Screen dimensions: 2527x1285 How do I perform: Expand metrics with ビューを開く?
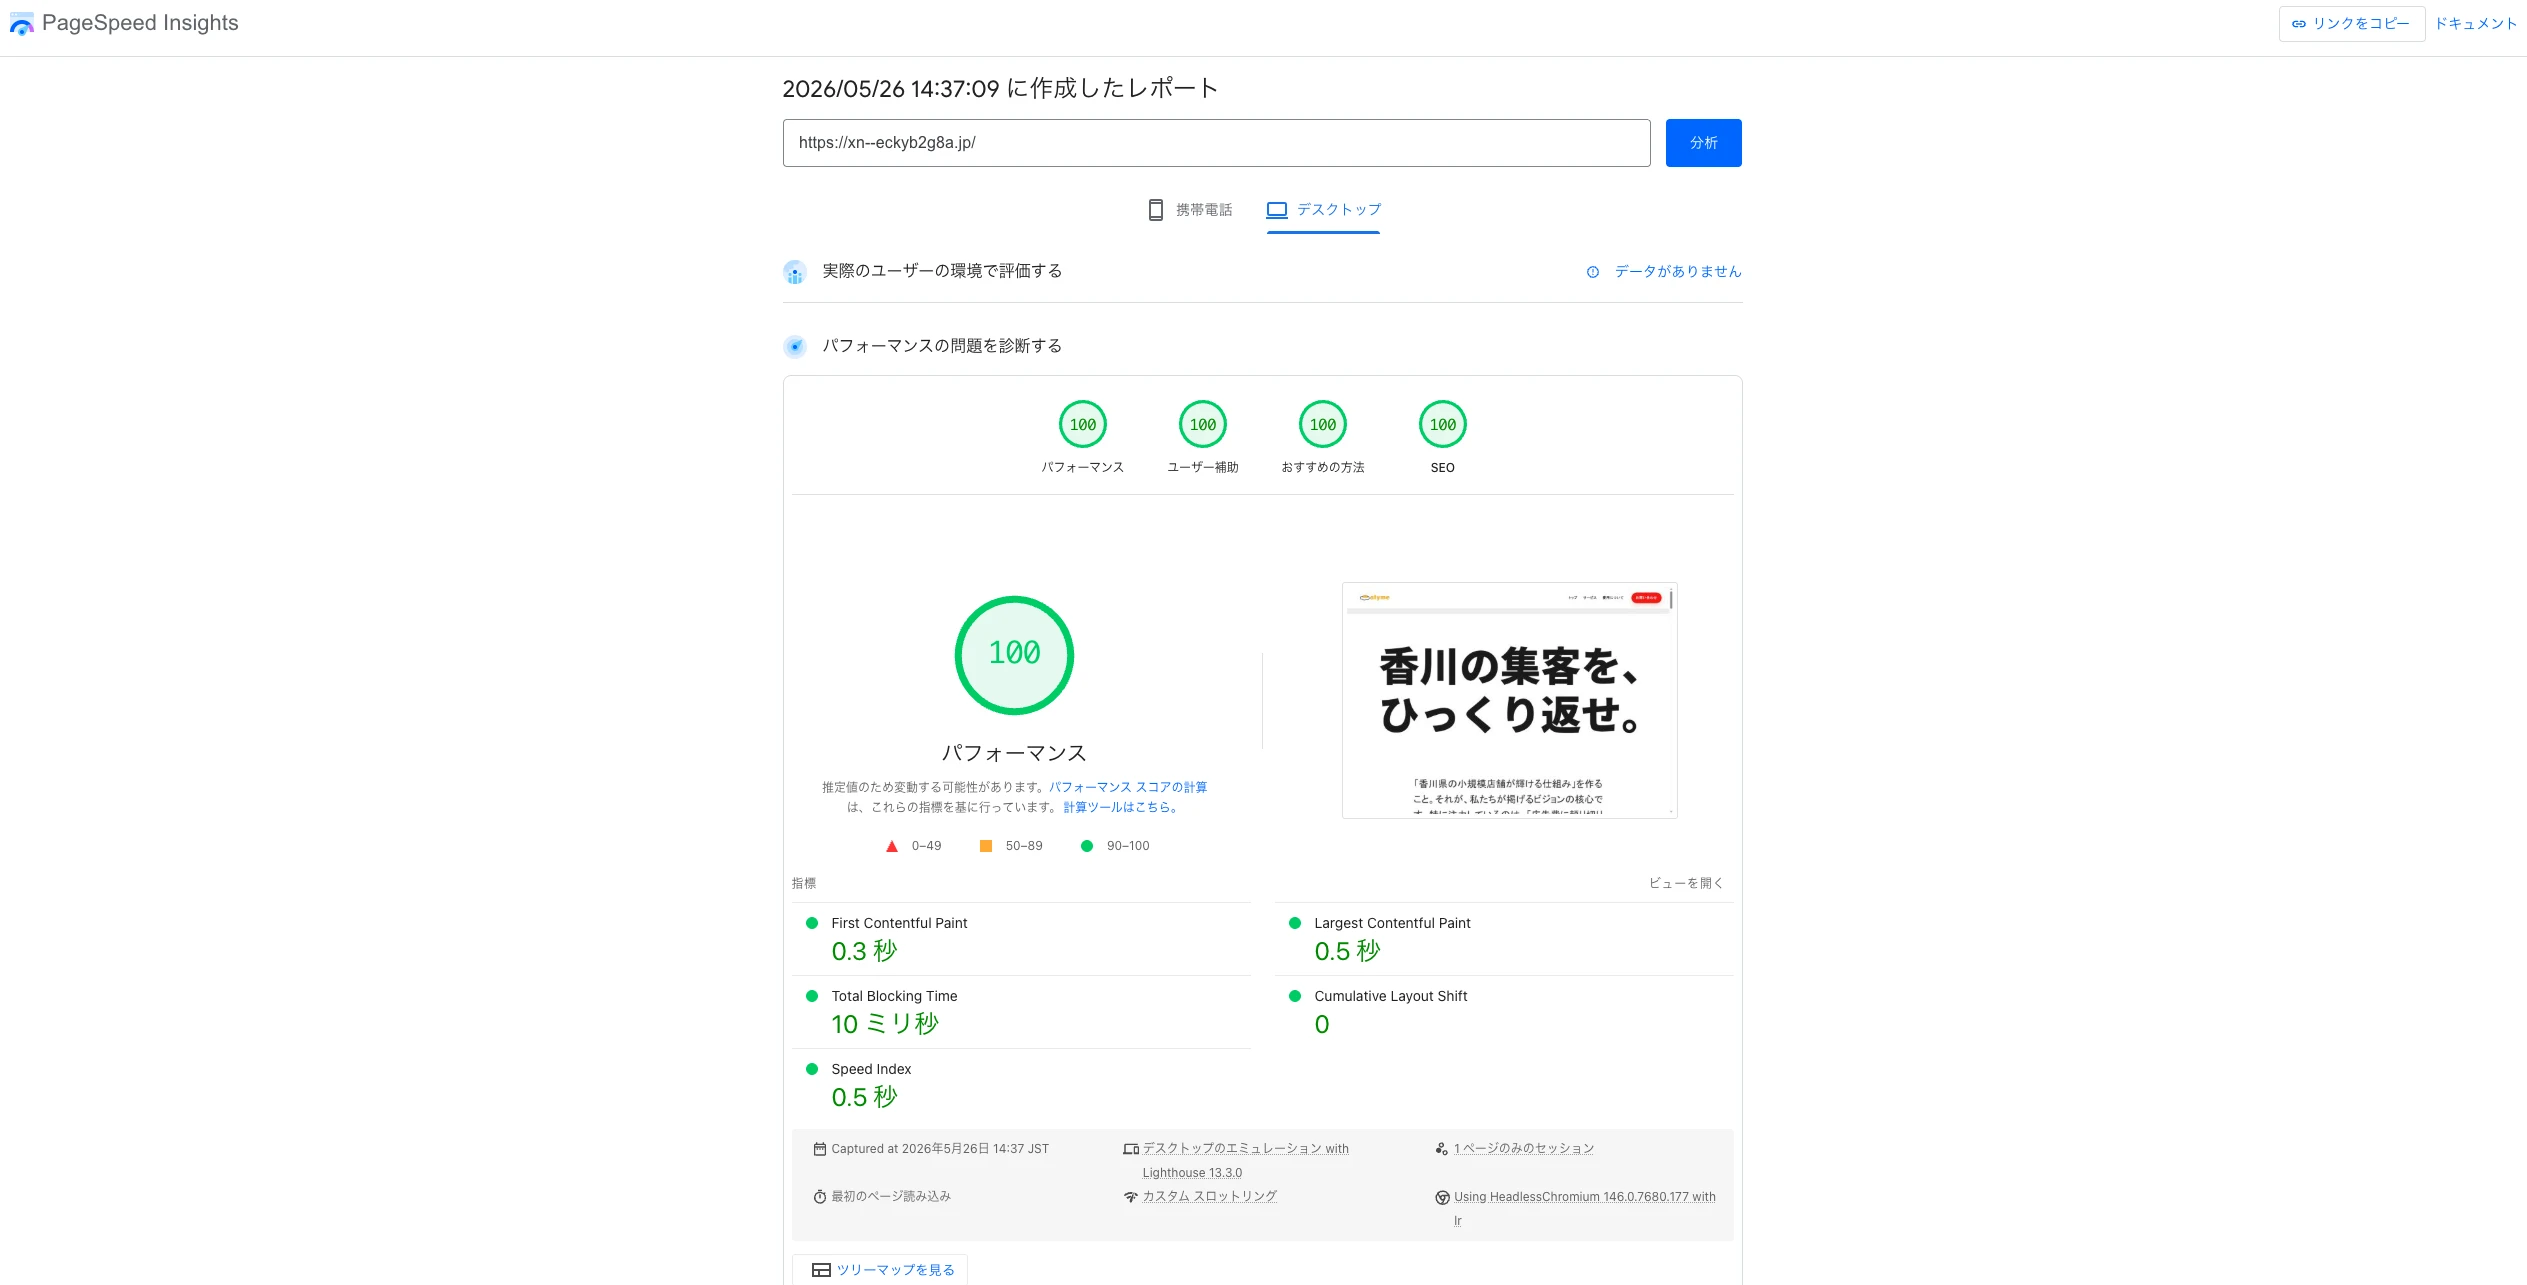(1685, 883)
